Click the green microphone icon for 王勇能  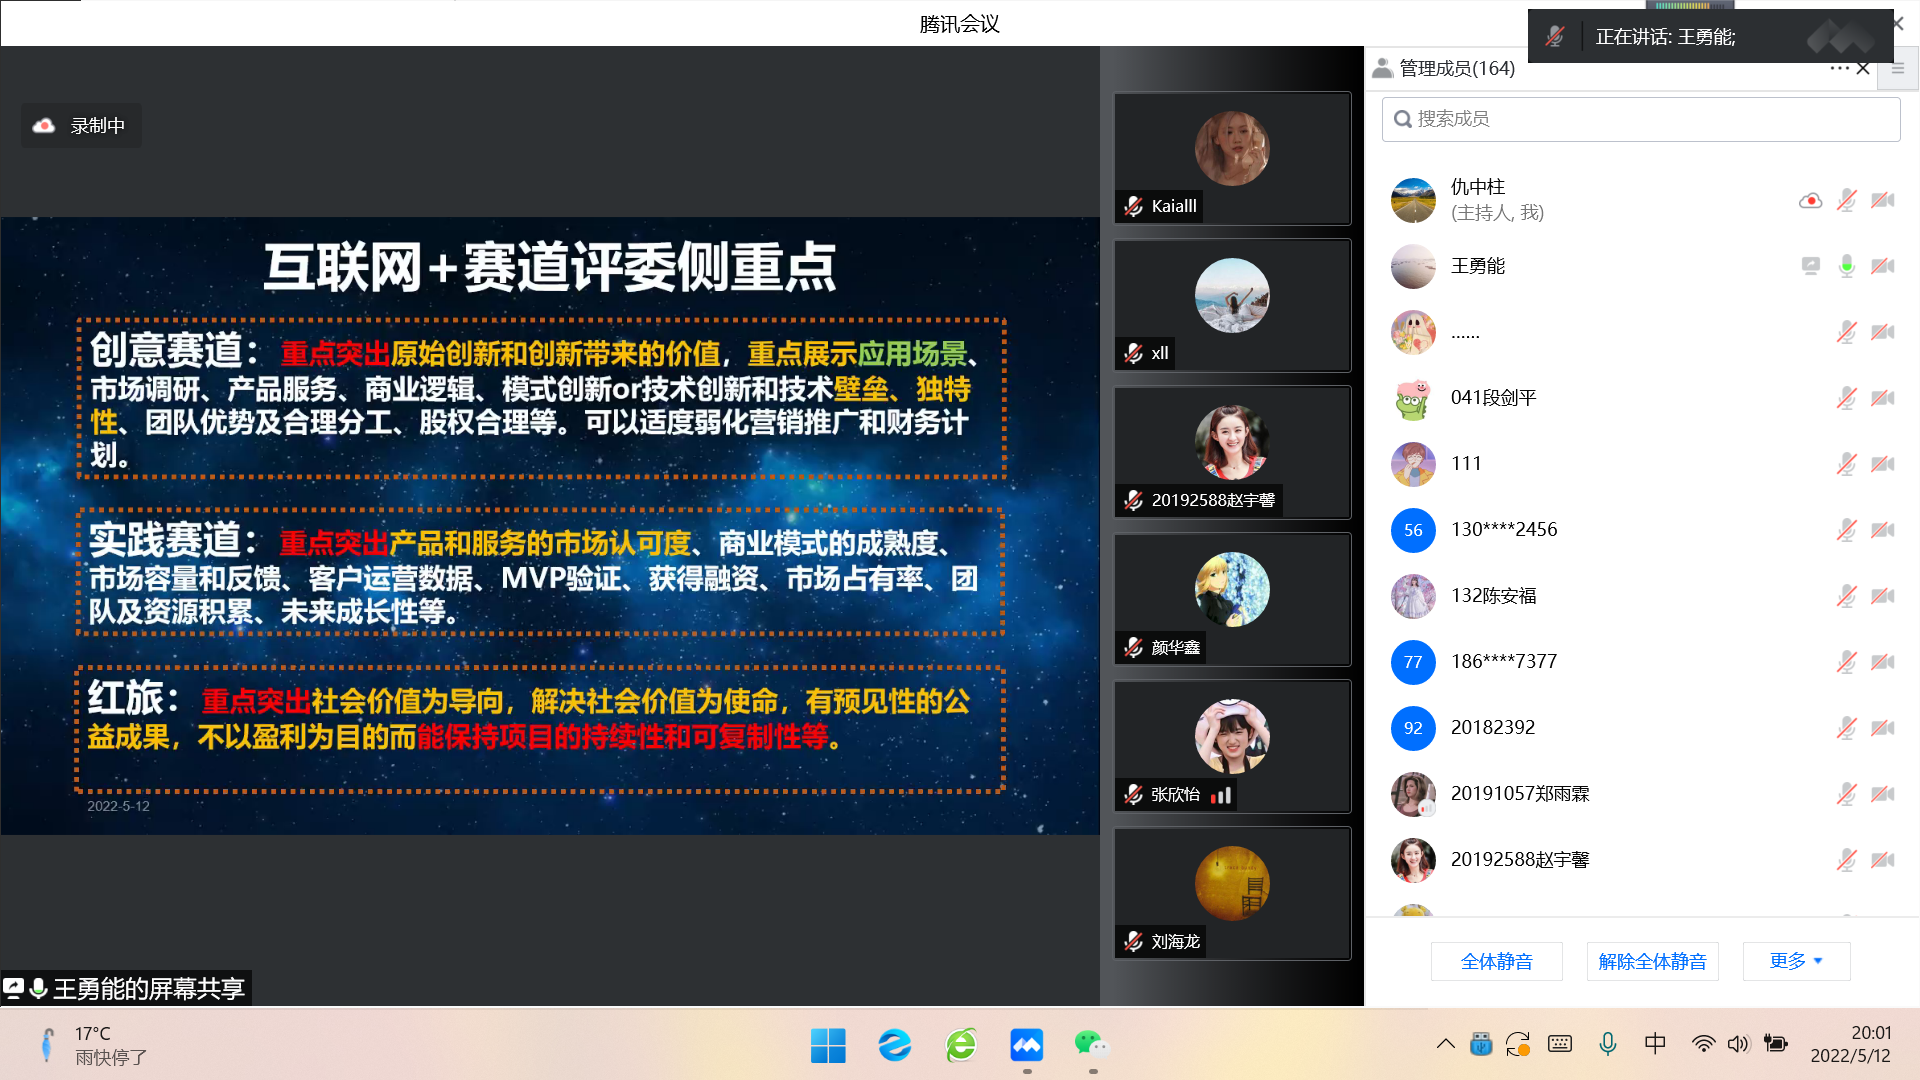(1846, 266)
